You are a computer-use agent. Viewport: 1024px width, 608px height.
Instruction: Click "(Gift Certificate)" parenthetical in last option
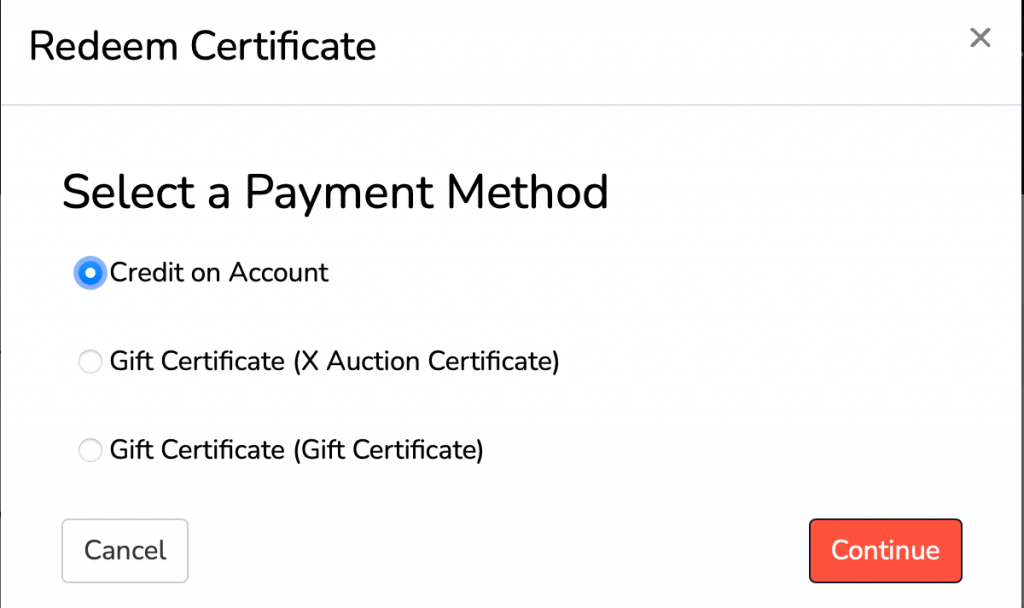click(388, 450)
